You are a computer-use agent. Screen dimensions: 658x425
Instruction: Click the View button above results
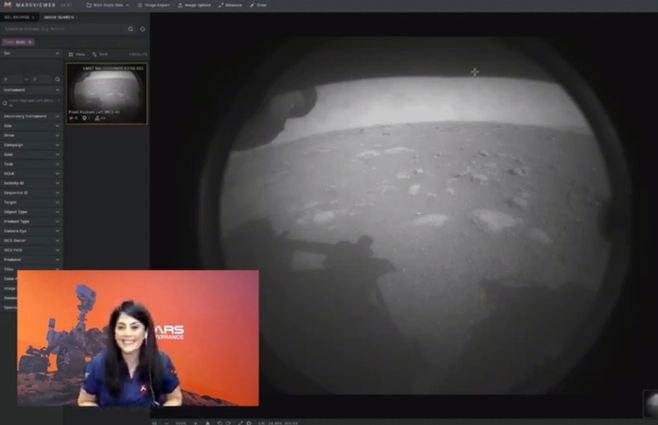pyautogui.click(x=79, y=54)
